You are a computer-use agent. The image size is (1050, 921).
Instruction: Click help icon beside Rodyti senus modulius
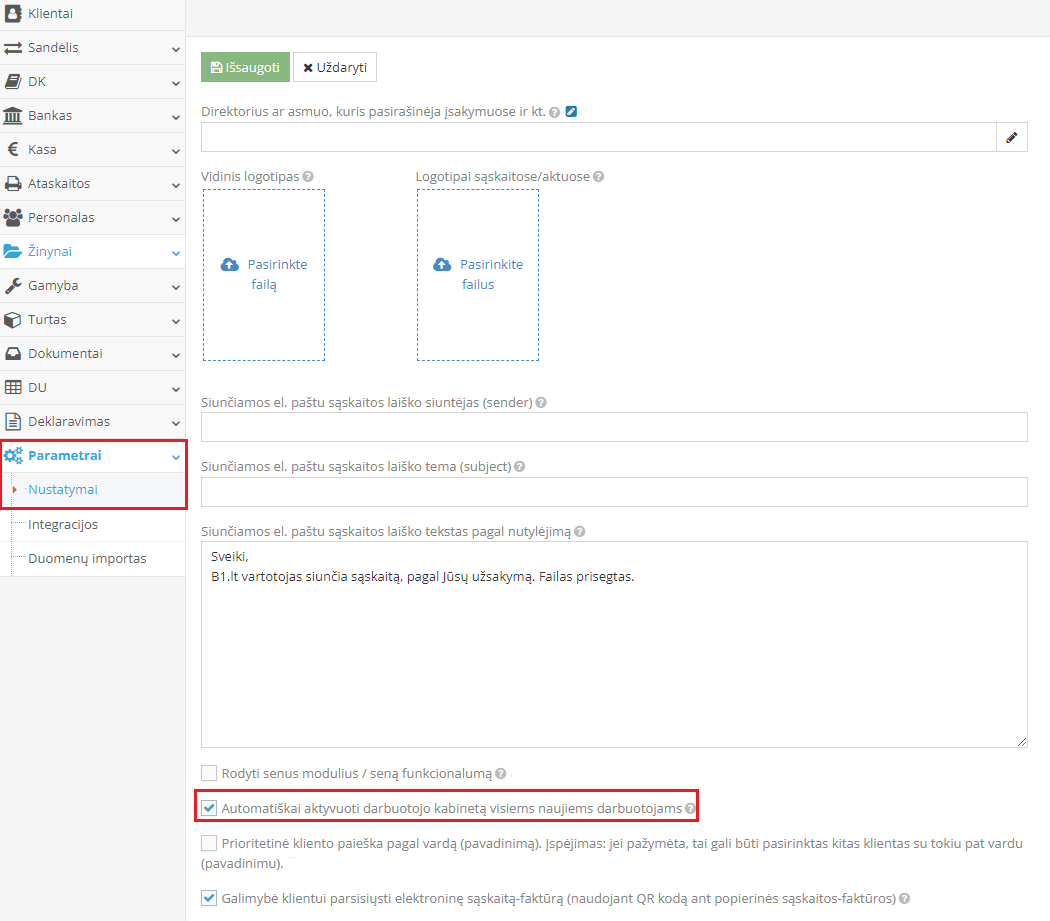(x=501, y=774)
